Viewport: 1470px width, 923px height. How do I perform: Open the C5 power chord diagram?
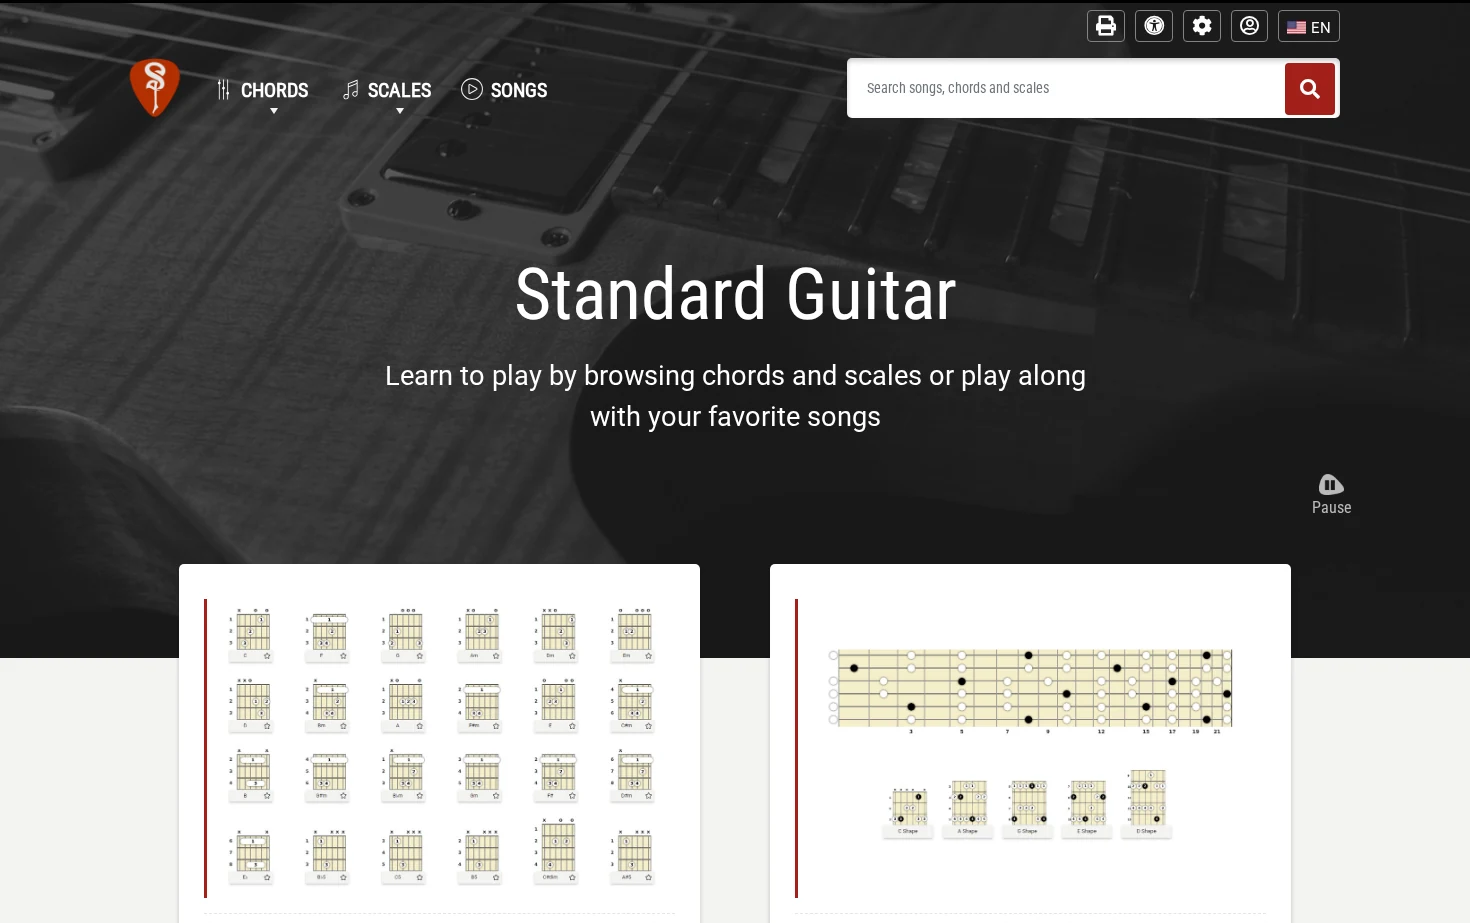point(403,856)
